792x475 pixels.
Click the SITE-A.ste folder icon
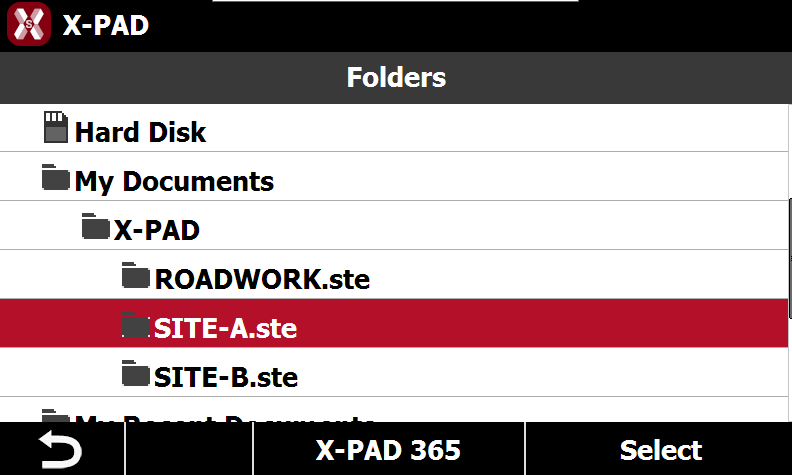(x=136, y=324)
